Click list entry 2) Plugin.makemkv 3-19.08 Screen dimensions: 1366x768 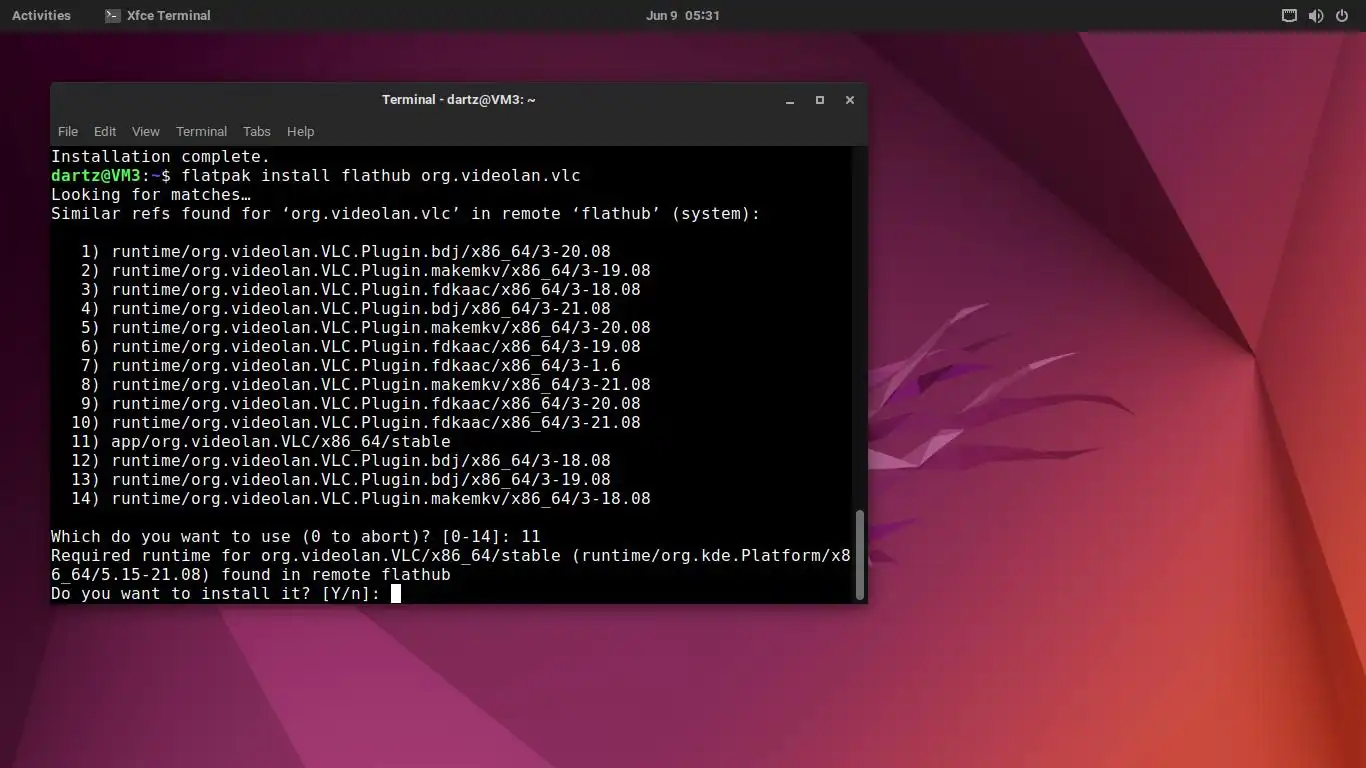[366, 271]
